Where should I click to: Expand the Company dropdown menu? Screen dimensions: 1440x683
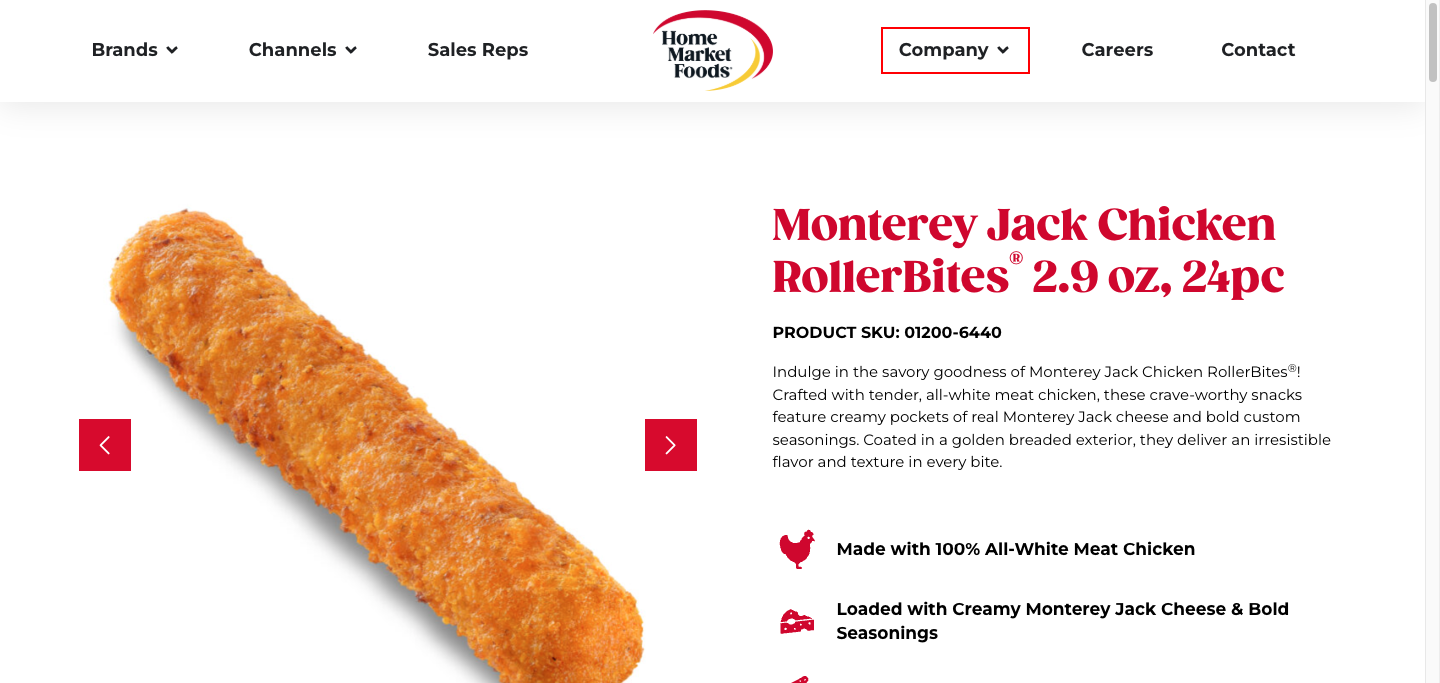(955, 50)
